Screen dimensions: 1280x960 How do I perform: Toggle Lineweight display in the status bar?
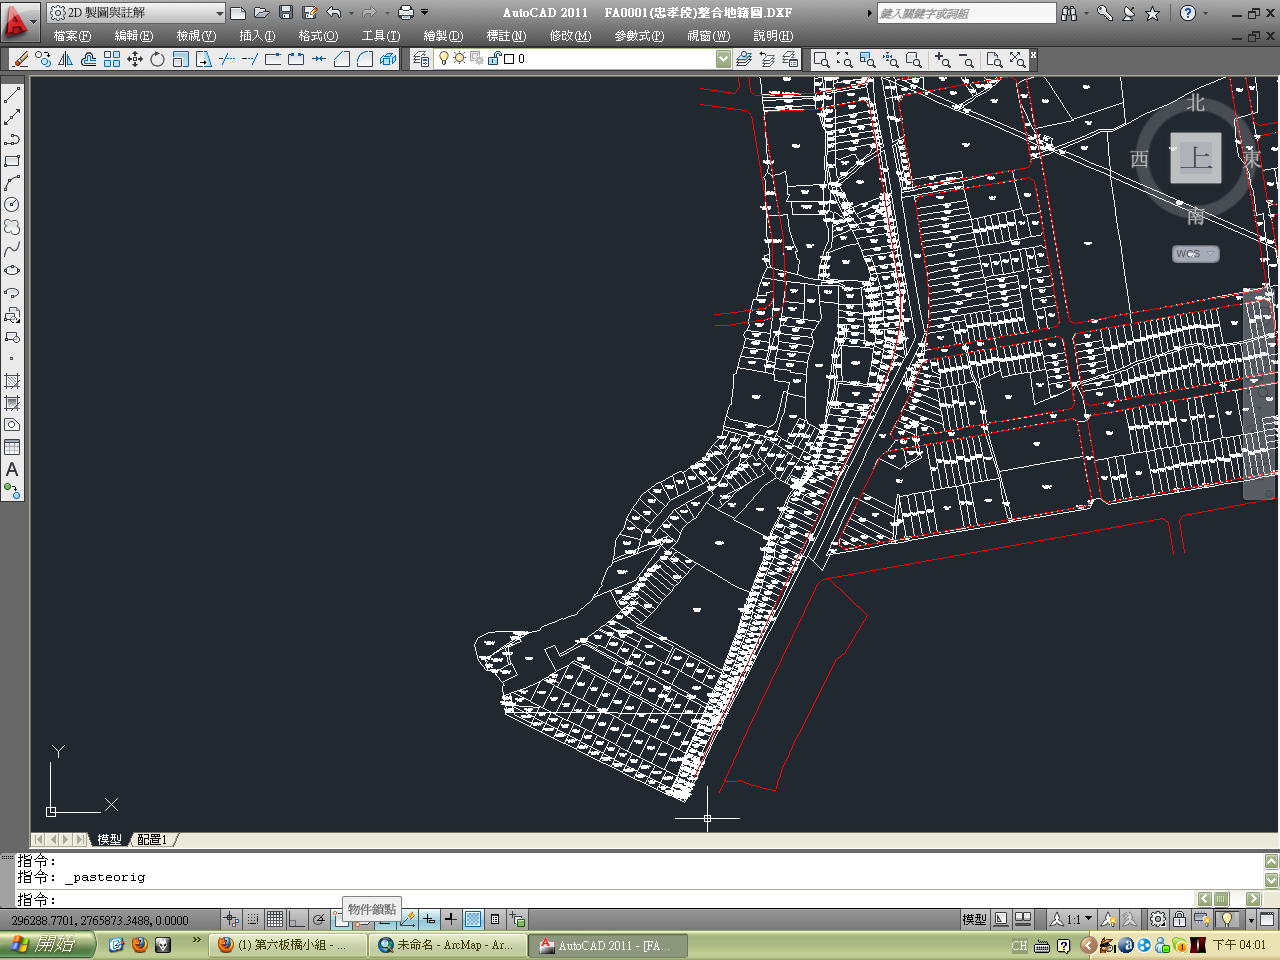pos(451,919)
